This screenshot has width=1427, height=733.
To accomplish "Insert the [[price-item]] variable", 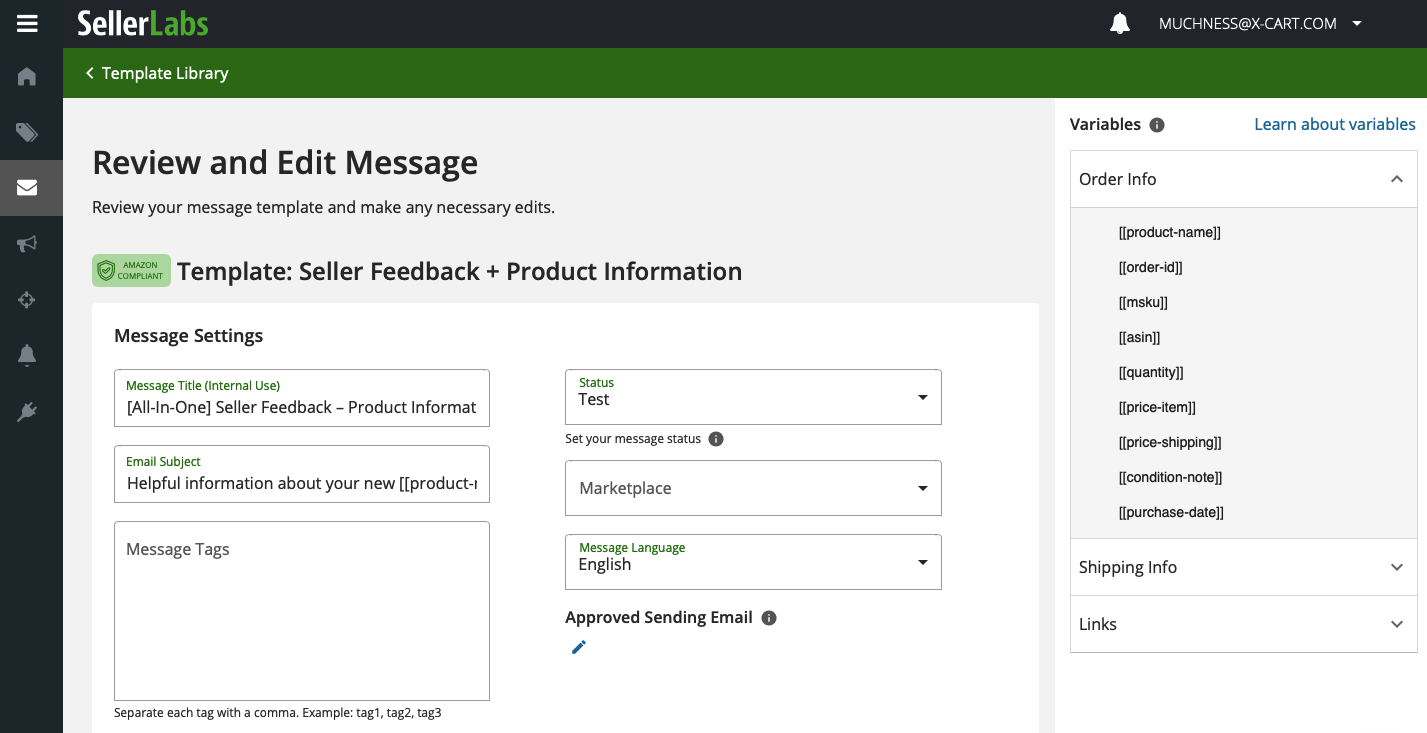I will pyautogui.click(x=1157, y=407).
